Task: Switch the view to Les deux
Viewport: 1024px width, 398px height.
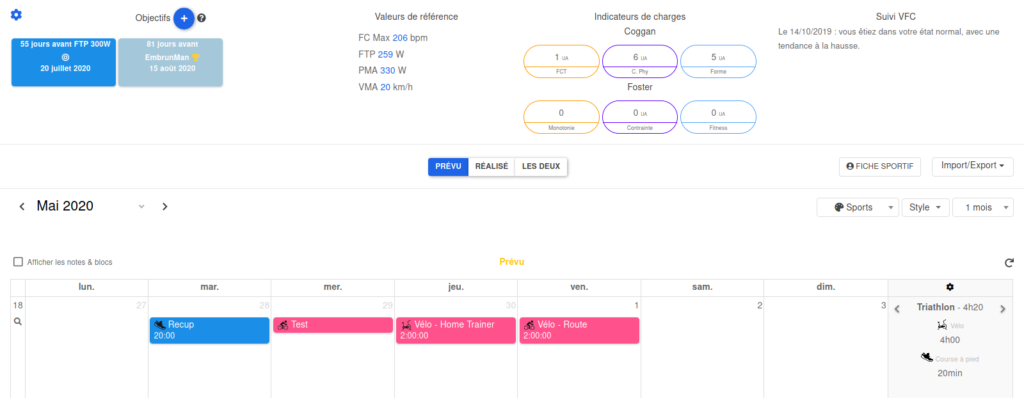Action: [x=541, y=167]
